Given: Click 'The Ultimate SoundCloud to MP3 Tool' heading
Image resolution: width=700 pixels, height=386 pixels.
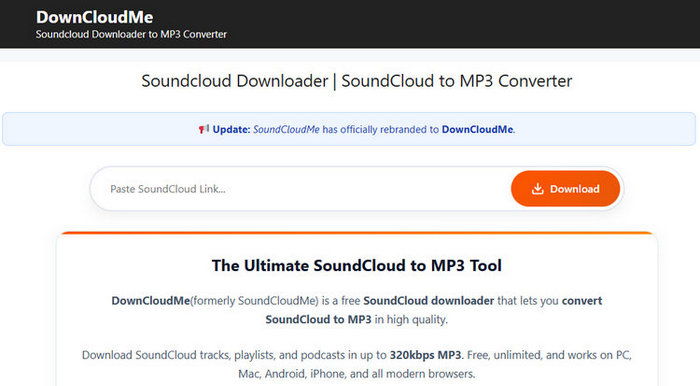Looking at the screenshot, I should 357,266.
